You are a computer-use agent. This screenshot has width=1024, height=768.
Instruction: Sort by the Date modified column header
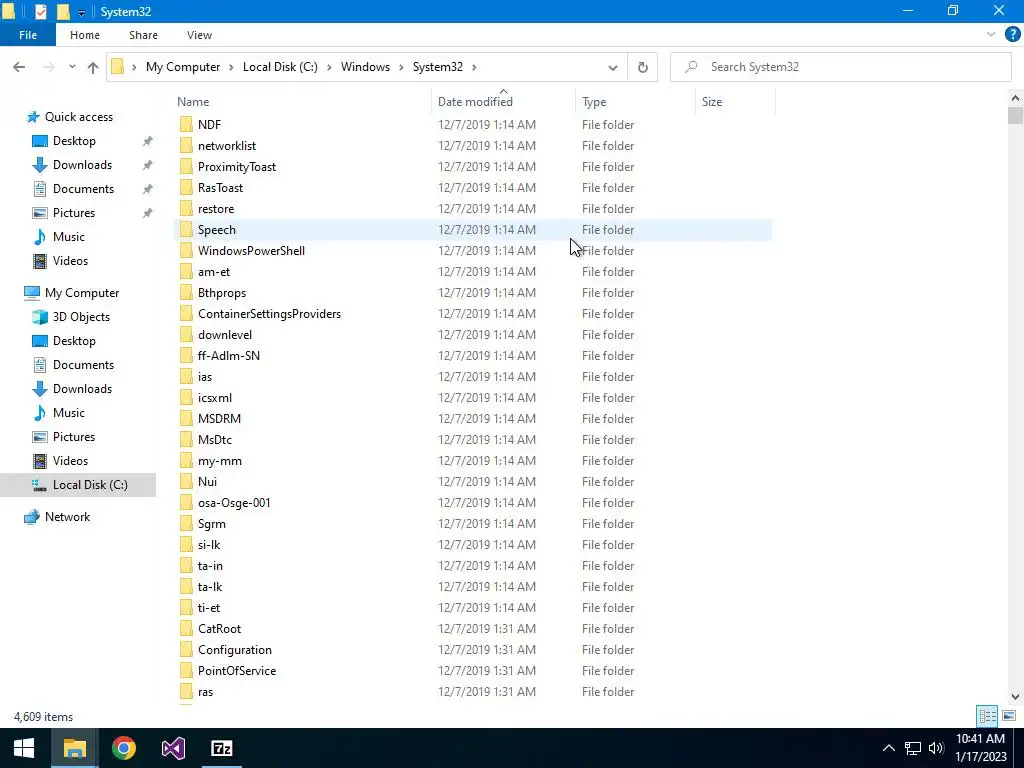[504, 101]
